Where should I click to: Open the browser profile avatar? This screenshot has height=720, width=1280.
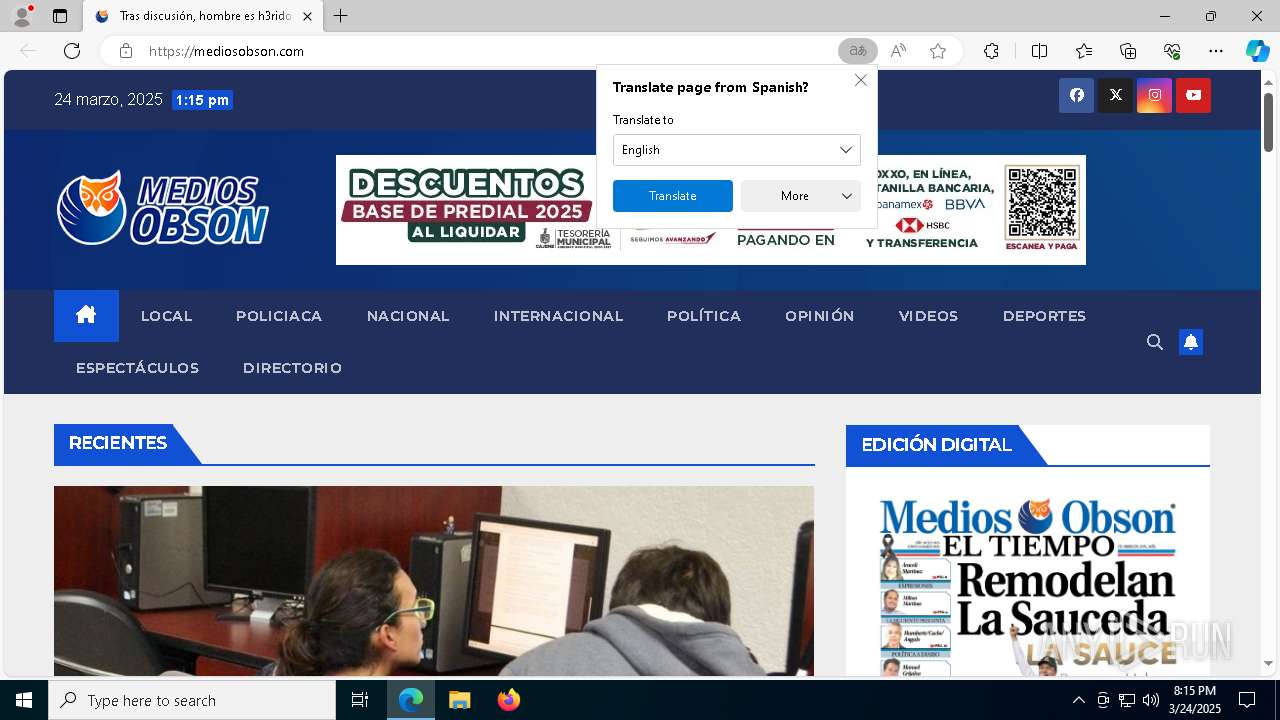[x=22, y=16]
